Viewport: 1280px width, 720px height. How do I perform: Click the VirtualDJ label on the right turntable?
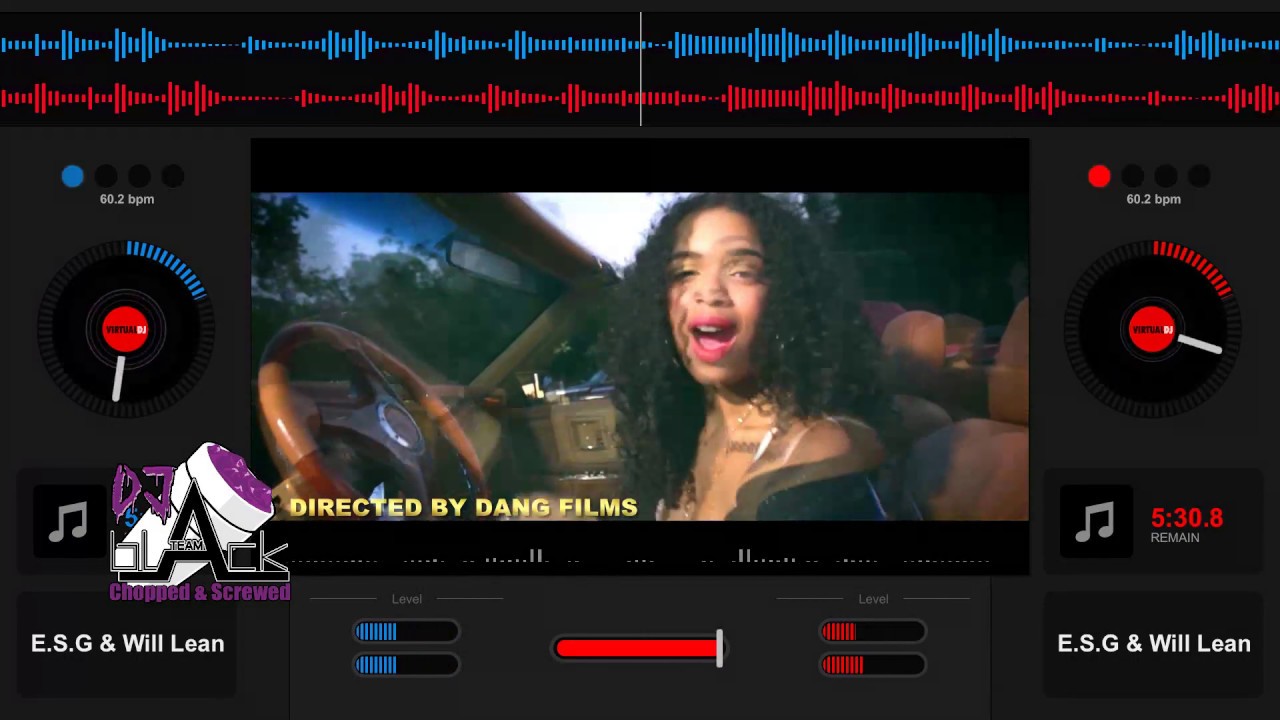coord(1152,330)
